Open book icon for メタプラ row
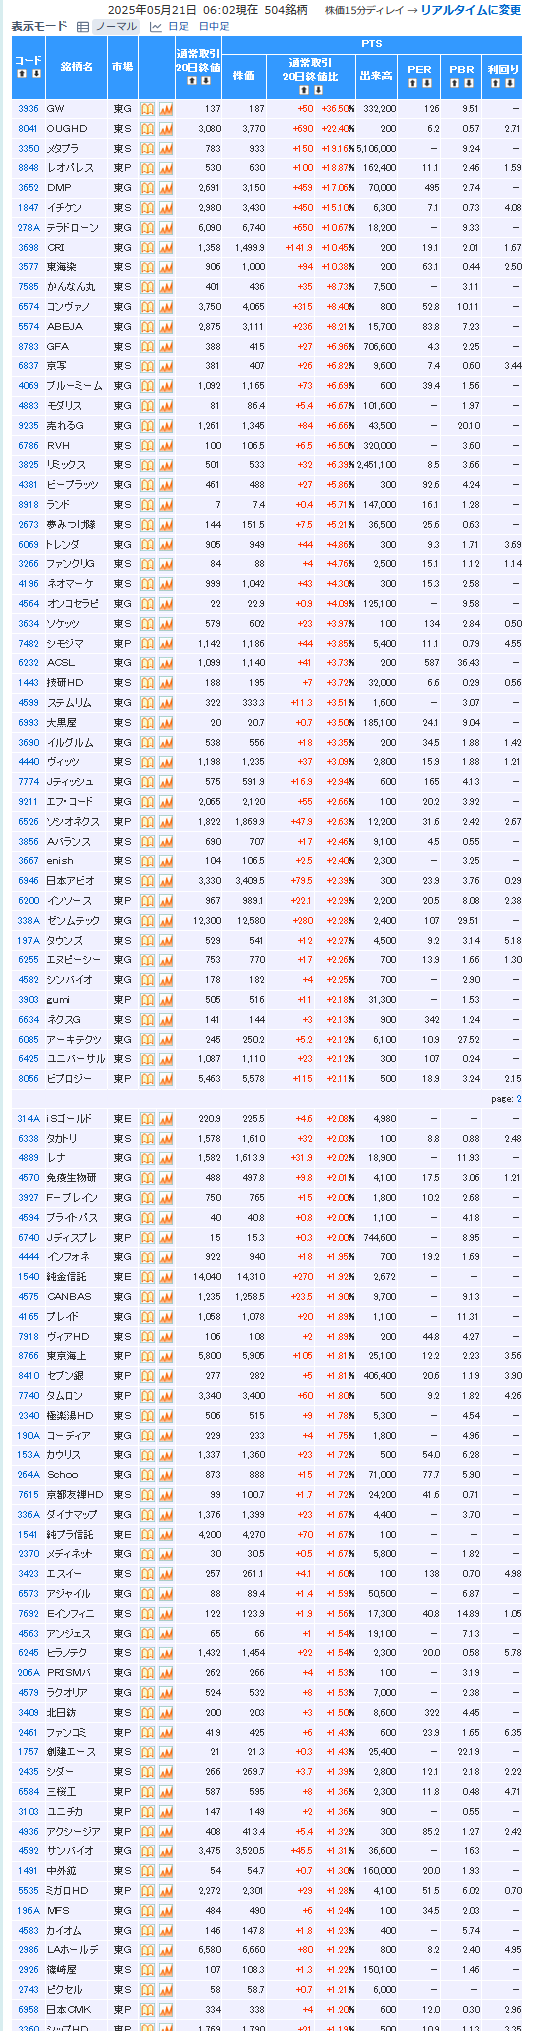Viewport: 535px width, 2031px height. pyautogui.click(x=147, y=148)
